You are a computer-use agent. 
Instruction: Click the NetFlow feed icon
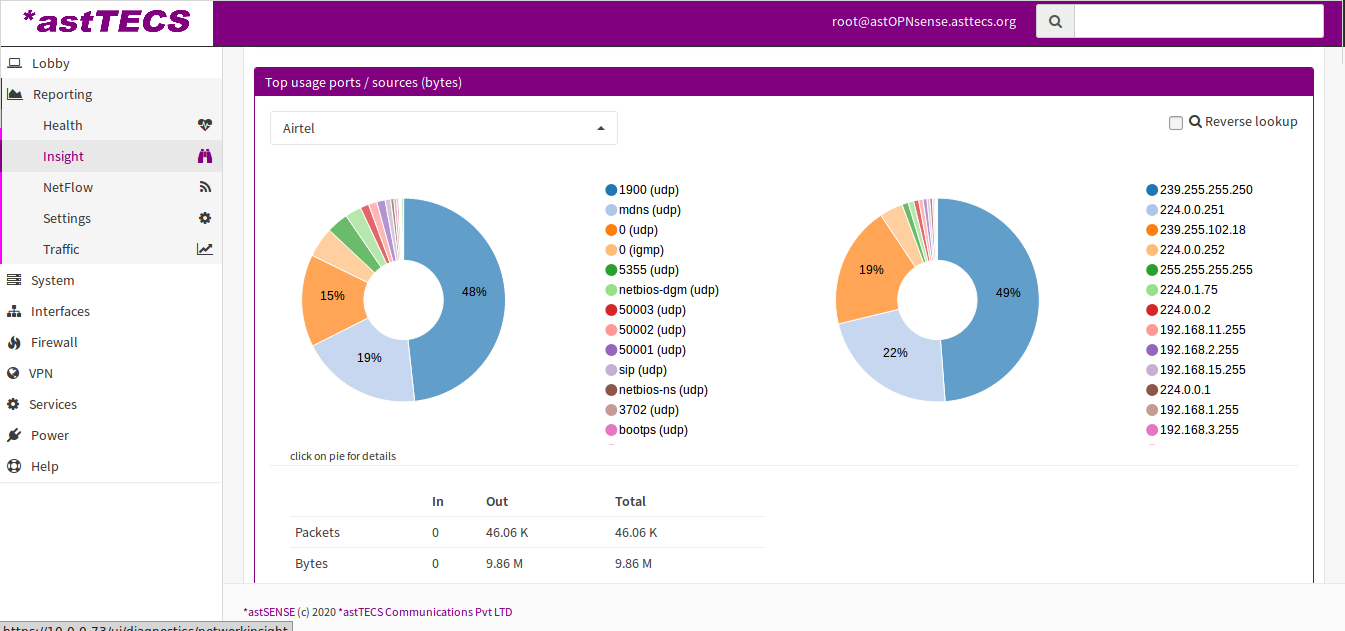click(205, 187)
